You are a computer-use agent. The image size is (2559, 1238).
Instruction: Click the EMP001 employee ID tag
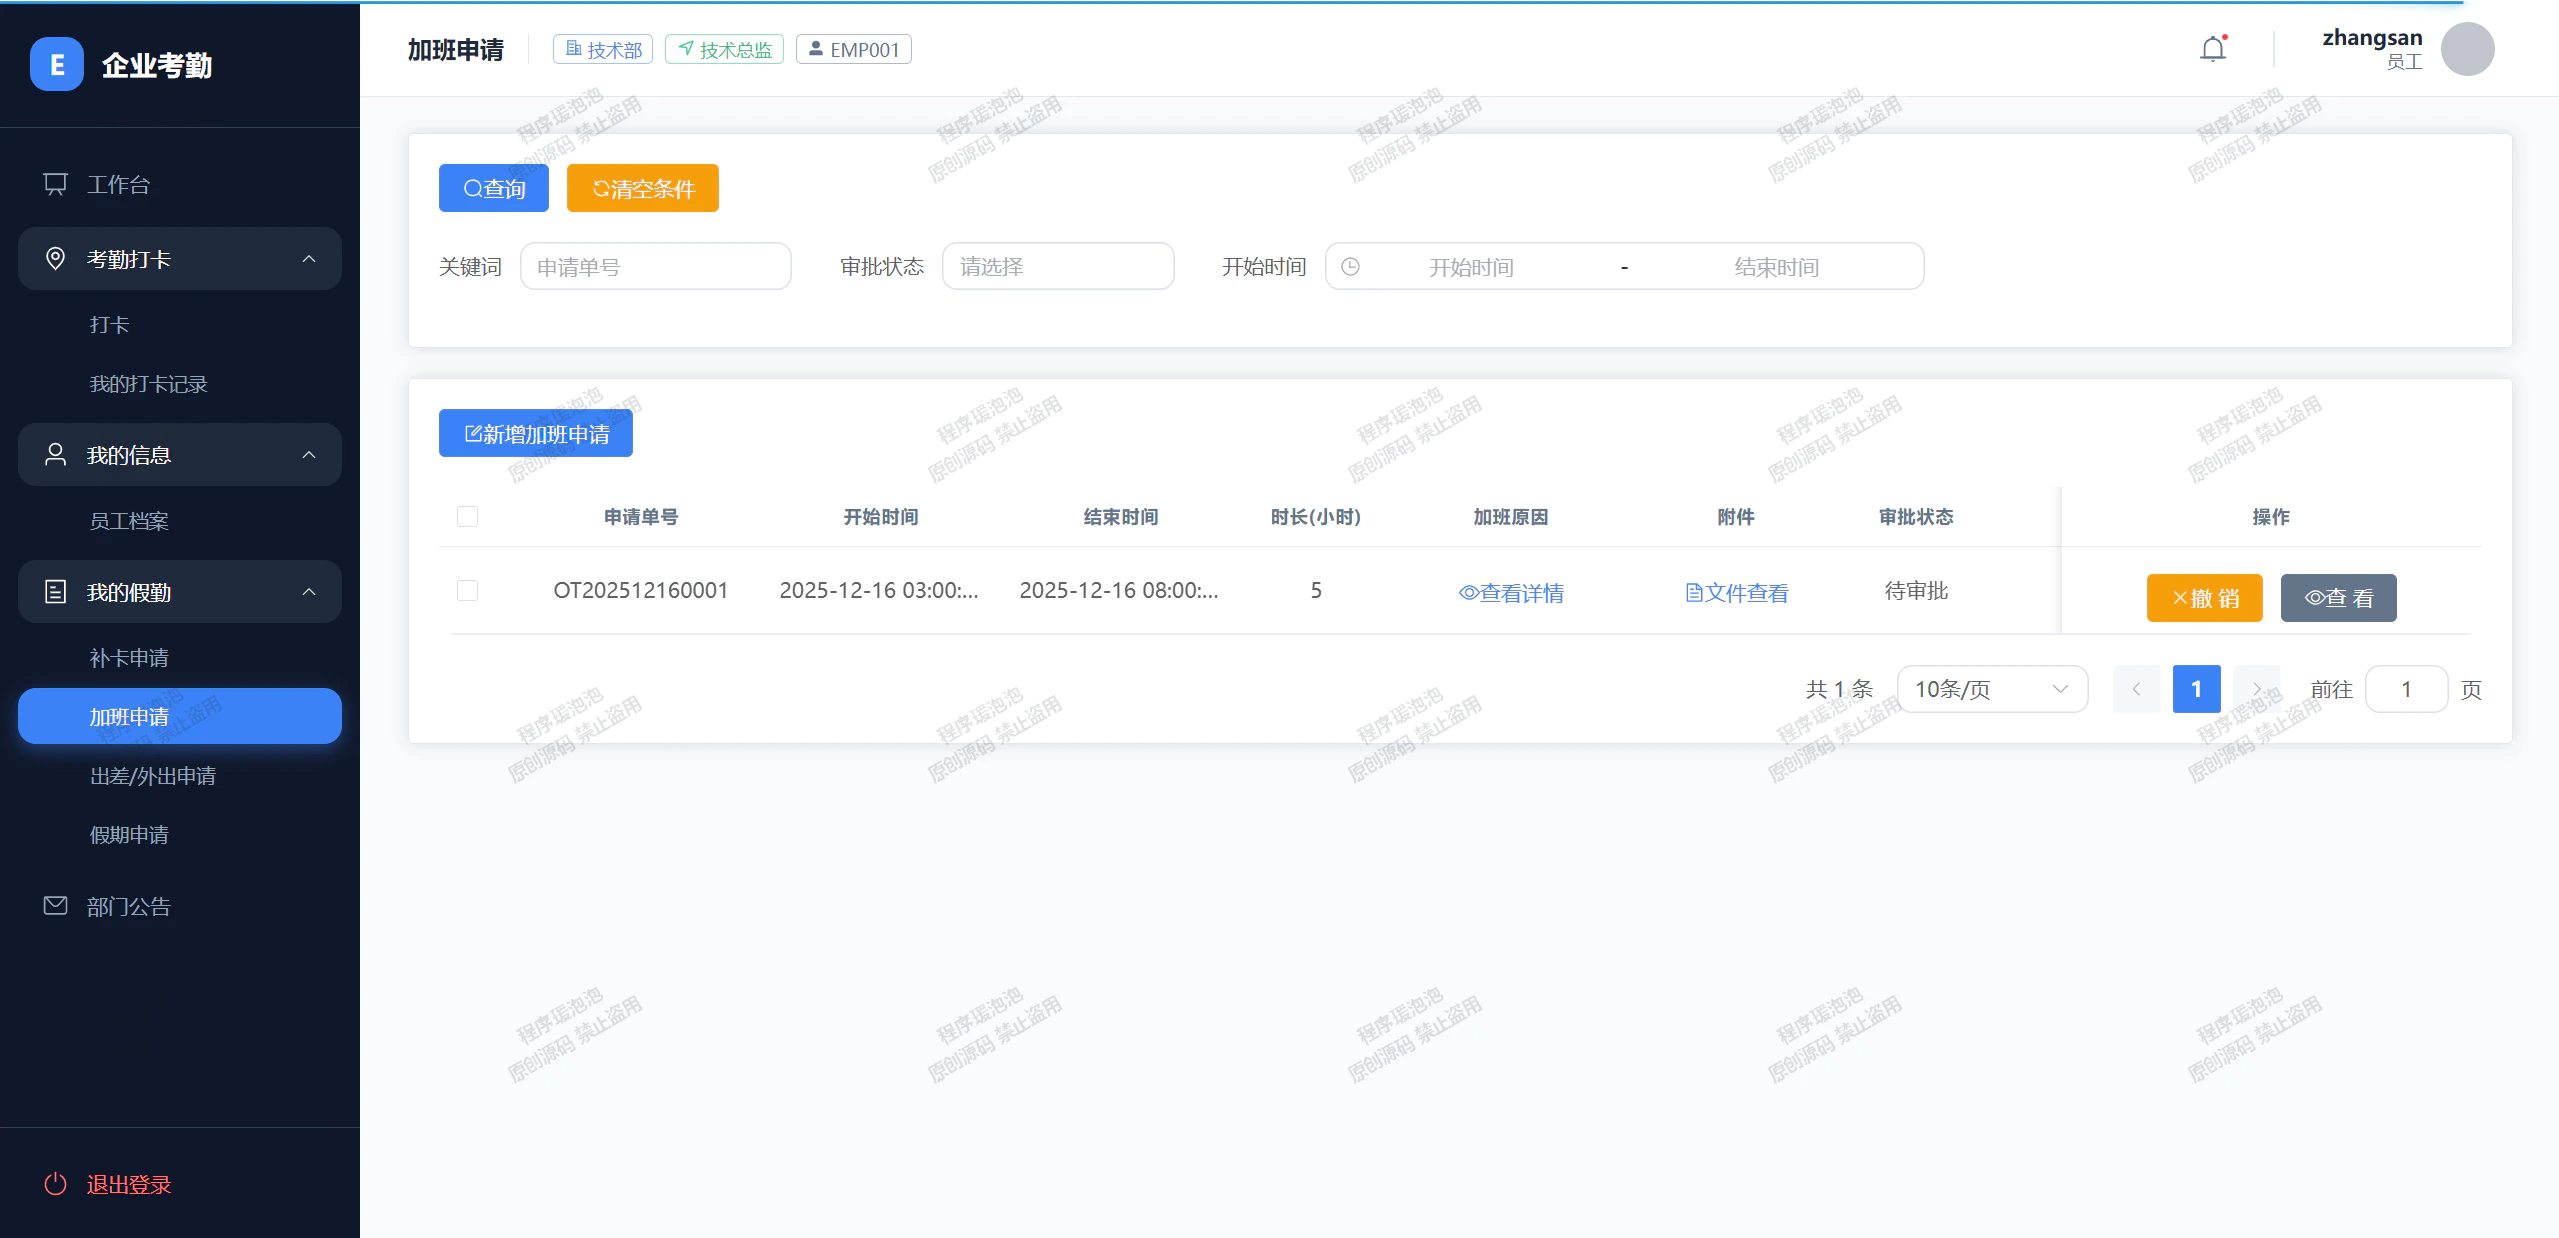click(x=854, y=49)
